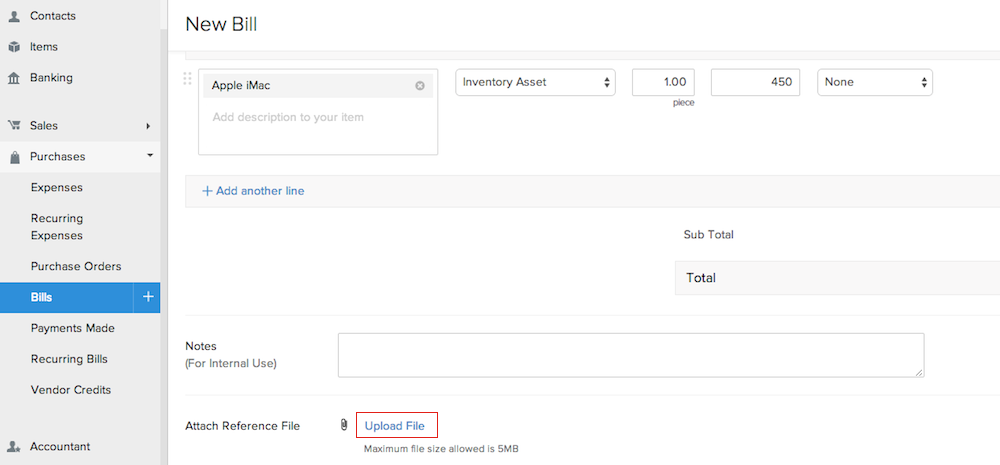Click the paperclip attachment icon
The width and height of the screenshot is (1000, 465).
pyautogui.click(x=344, y=426)
